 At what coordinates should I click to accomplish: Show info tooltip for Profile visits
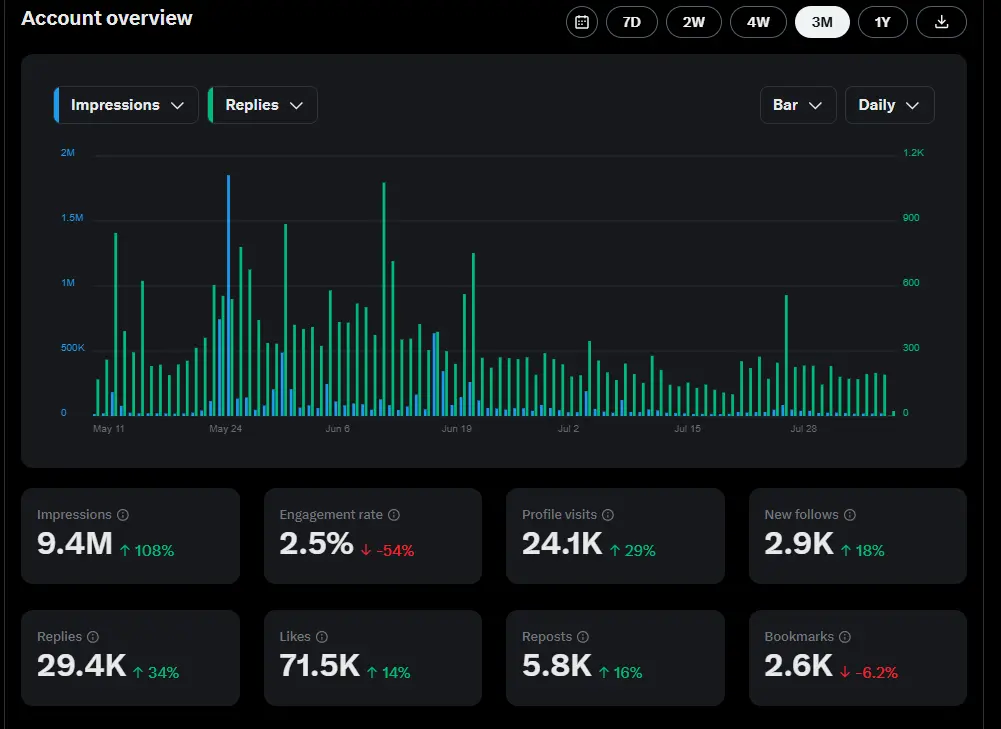tap(608, 515)
